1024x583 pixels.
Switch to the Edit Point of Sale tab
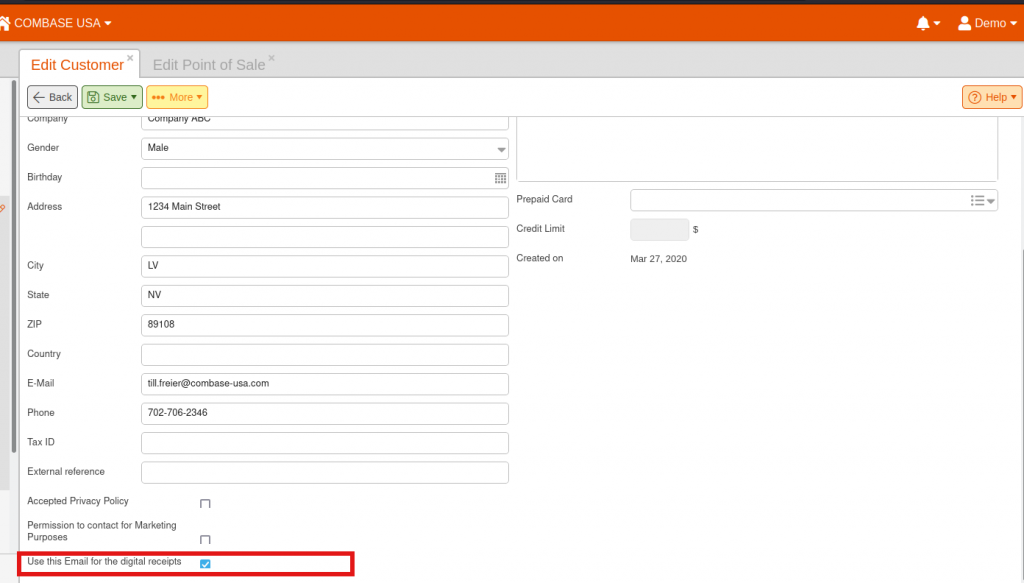pos(209,65)
